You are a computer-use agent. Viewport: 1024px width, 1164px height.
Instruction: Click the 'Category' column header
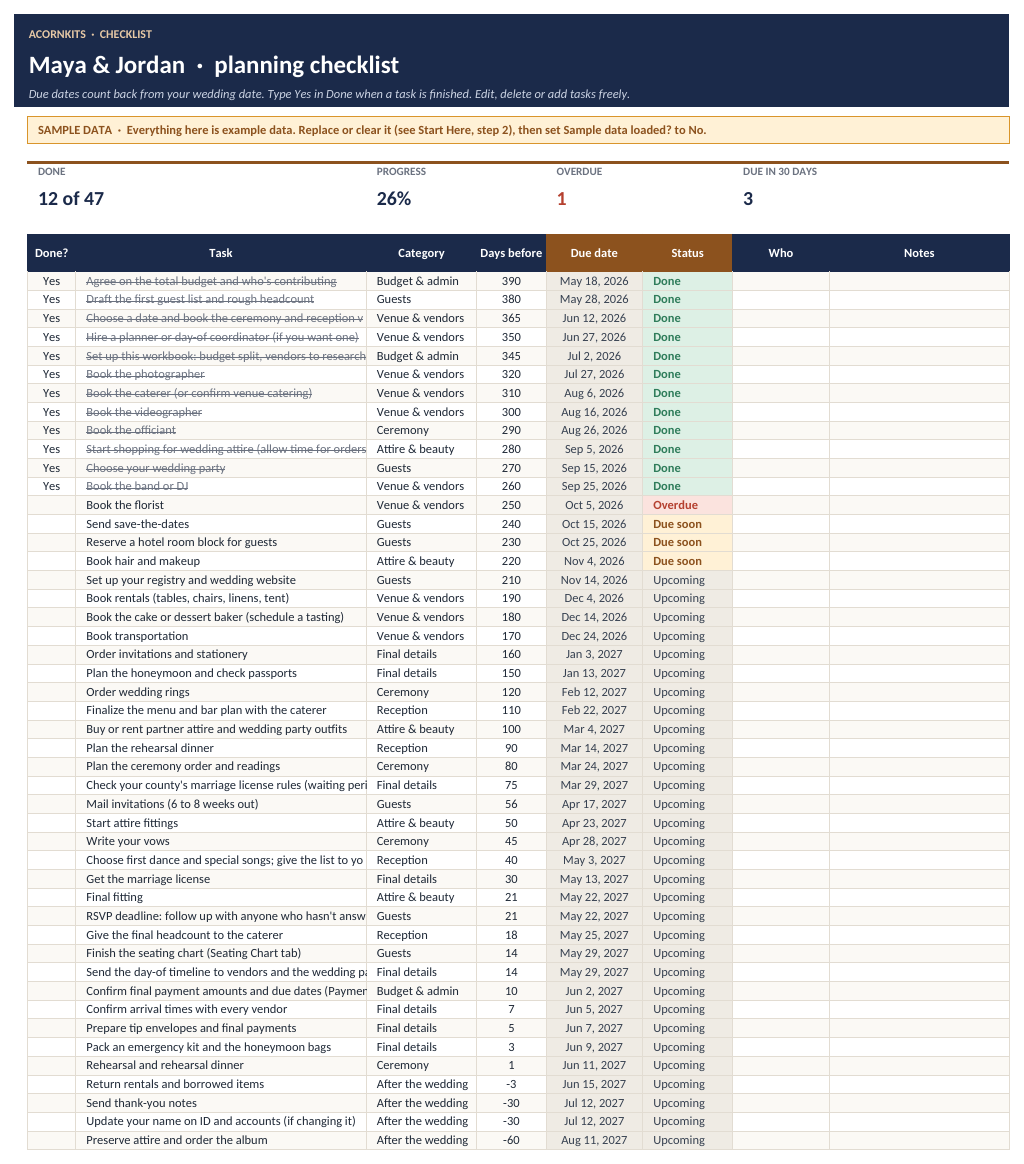(x=421, y=253)
